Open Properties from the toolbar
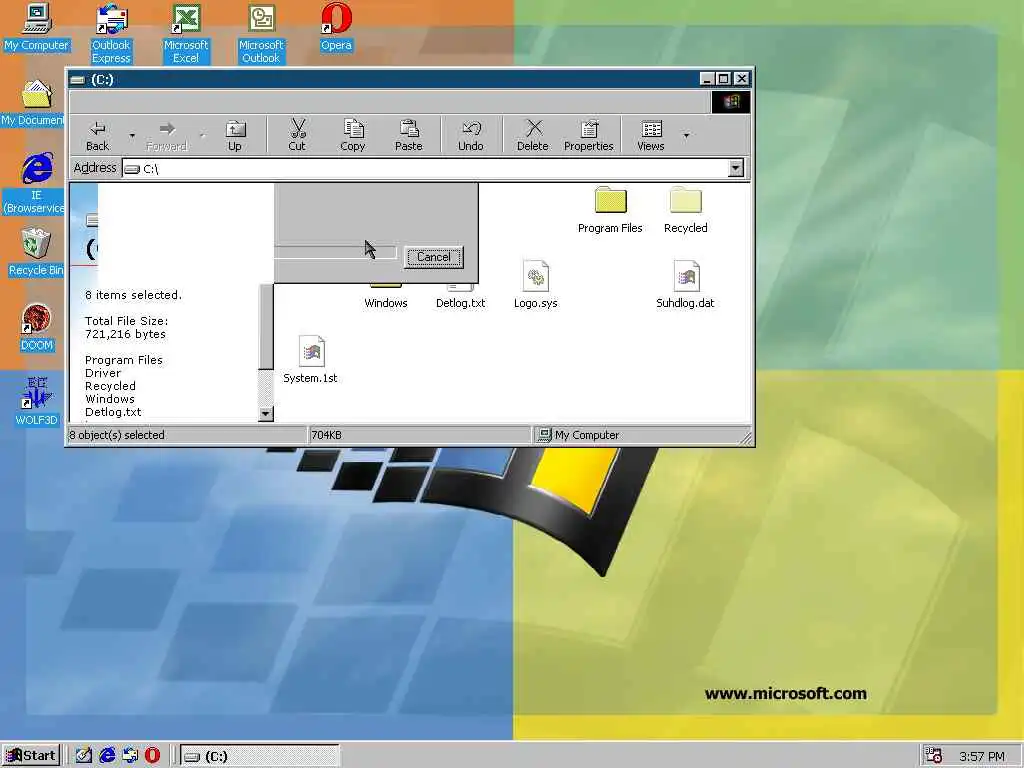Screen dimensions: 1024x768 point(588,135)
